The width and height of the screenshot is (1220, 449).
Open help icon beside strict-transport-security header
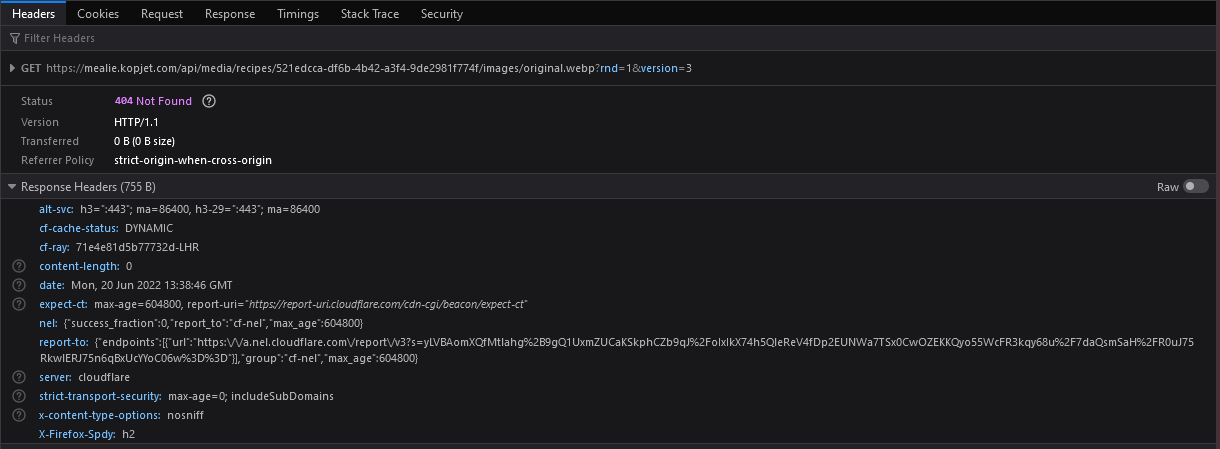(18, 396)
